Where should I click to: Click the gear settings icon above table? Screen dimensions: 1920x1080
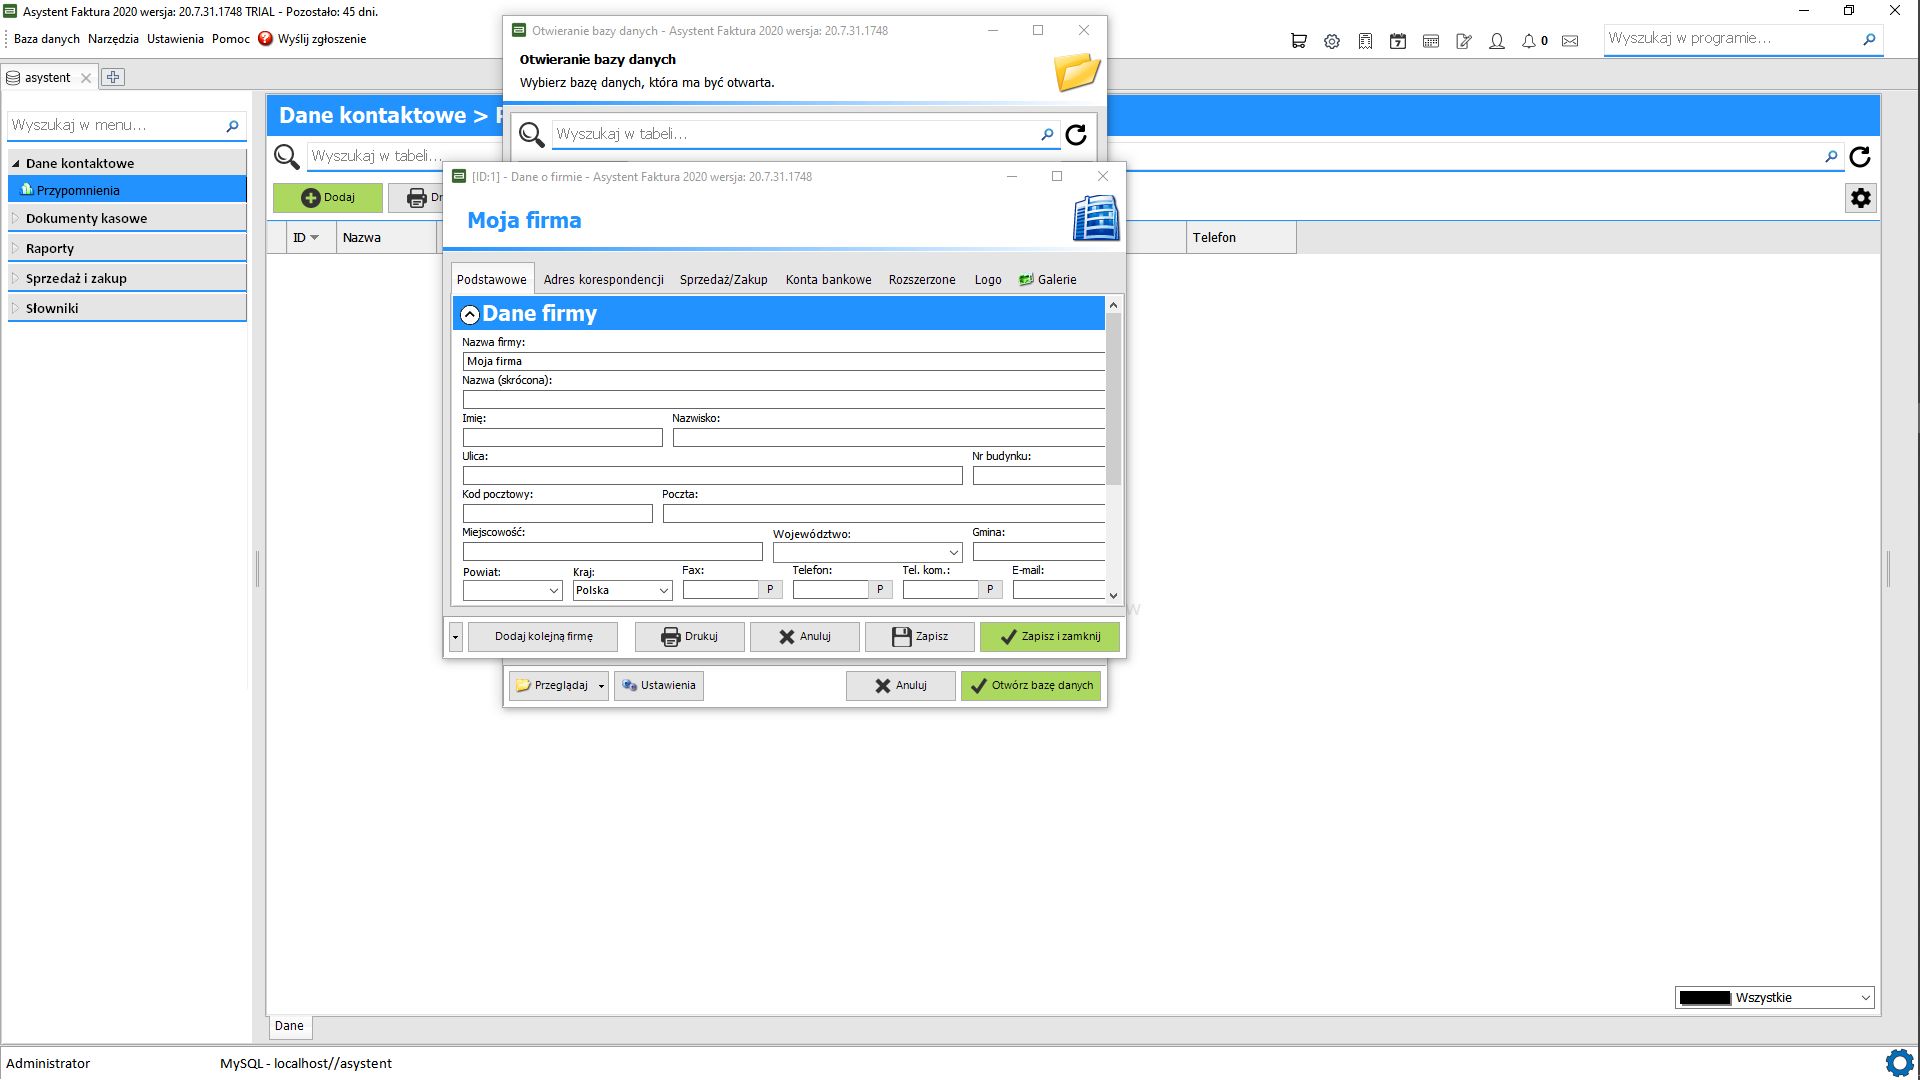pyautogui.click(x=1860, y=198)
